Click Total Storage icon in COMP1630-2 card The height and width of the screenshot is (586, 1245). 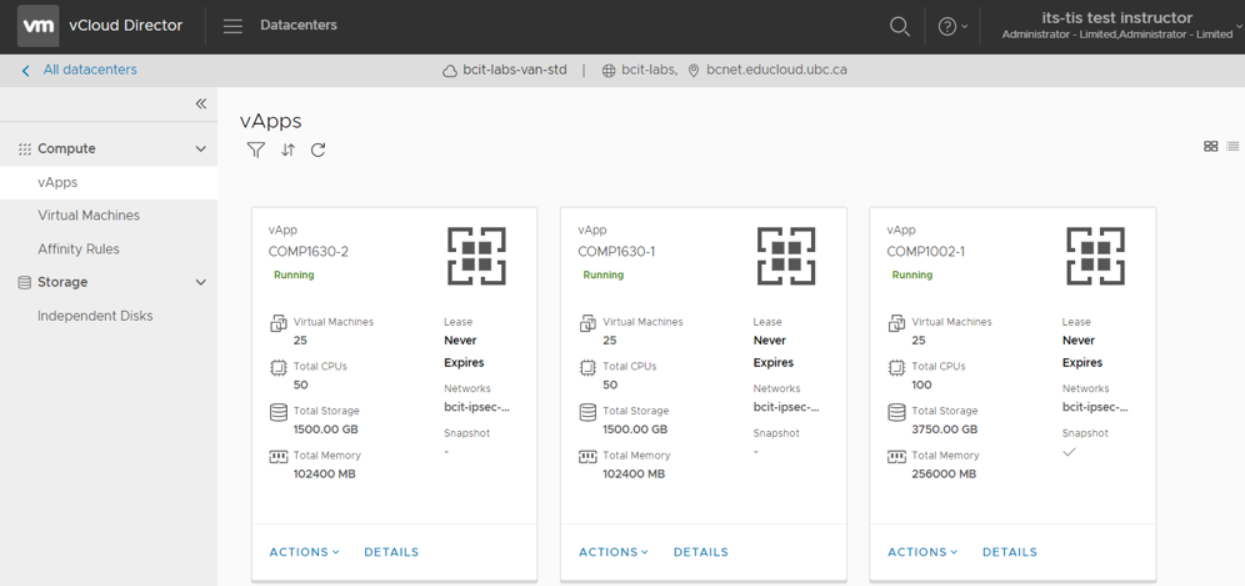(278, 412)
